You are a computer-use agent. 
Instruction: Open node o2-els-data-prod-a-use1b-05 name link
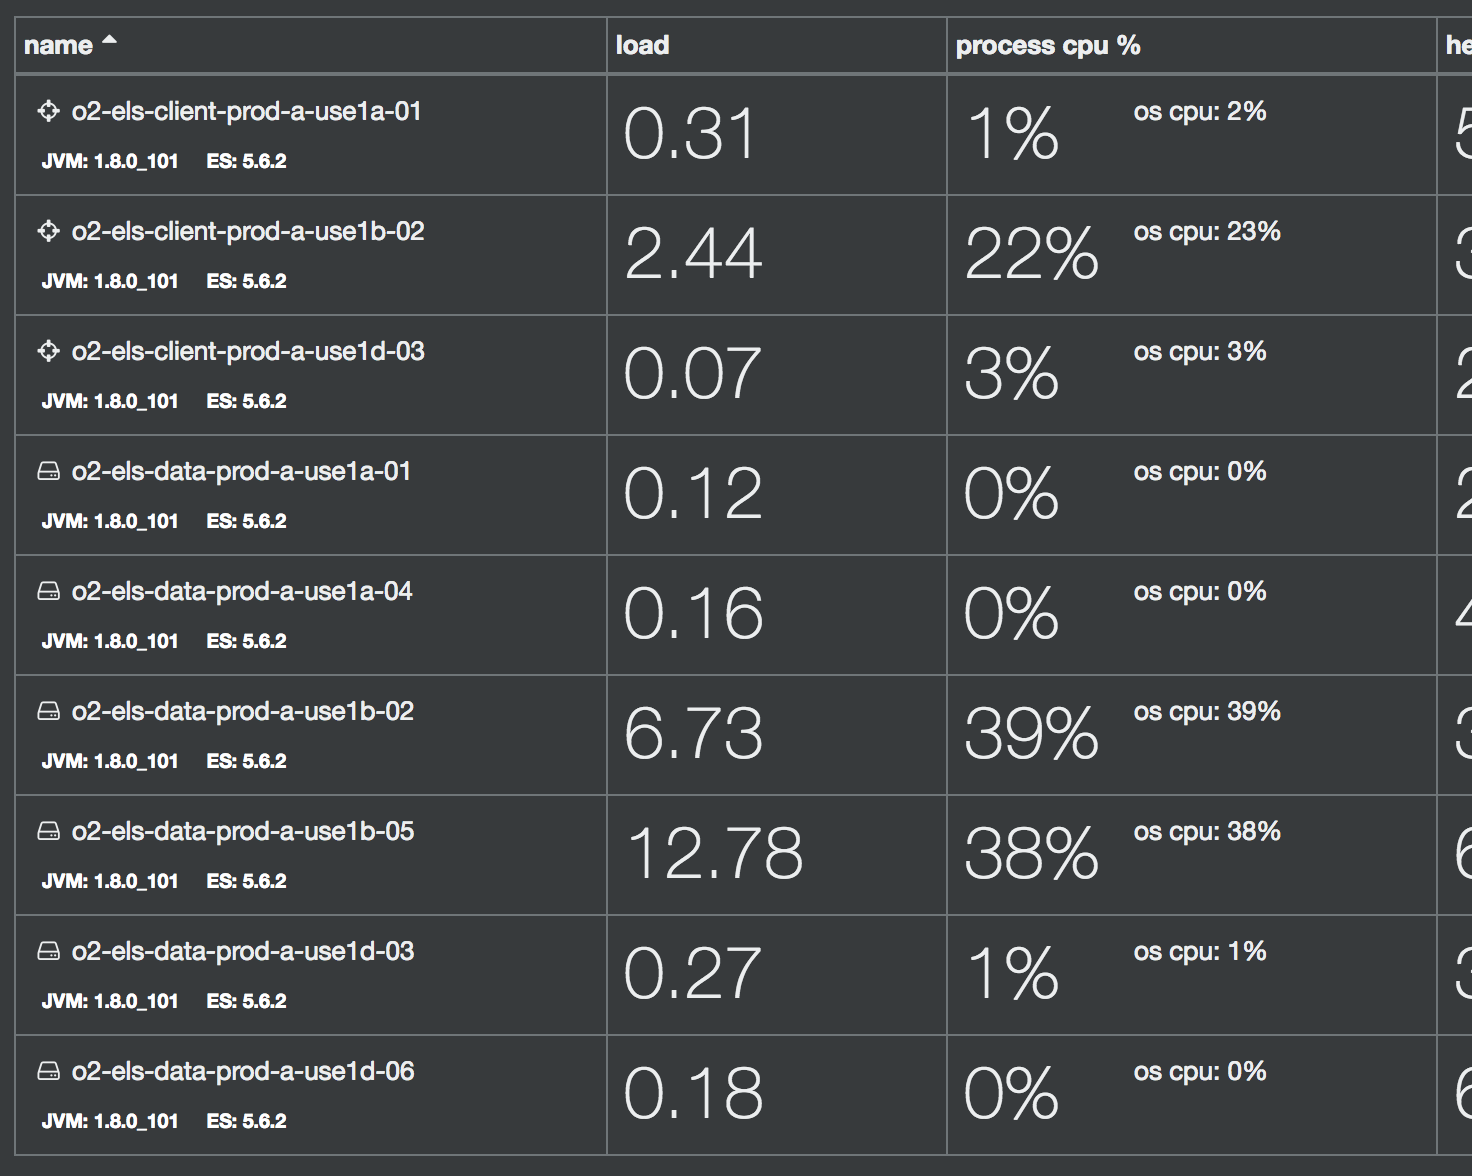pyautogui.click(x=243, y=831)
